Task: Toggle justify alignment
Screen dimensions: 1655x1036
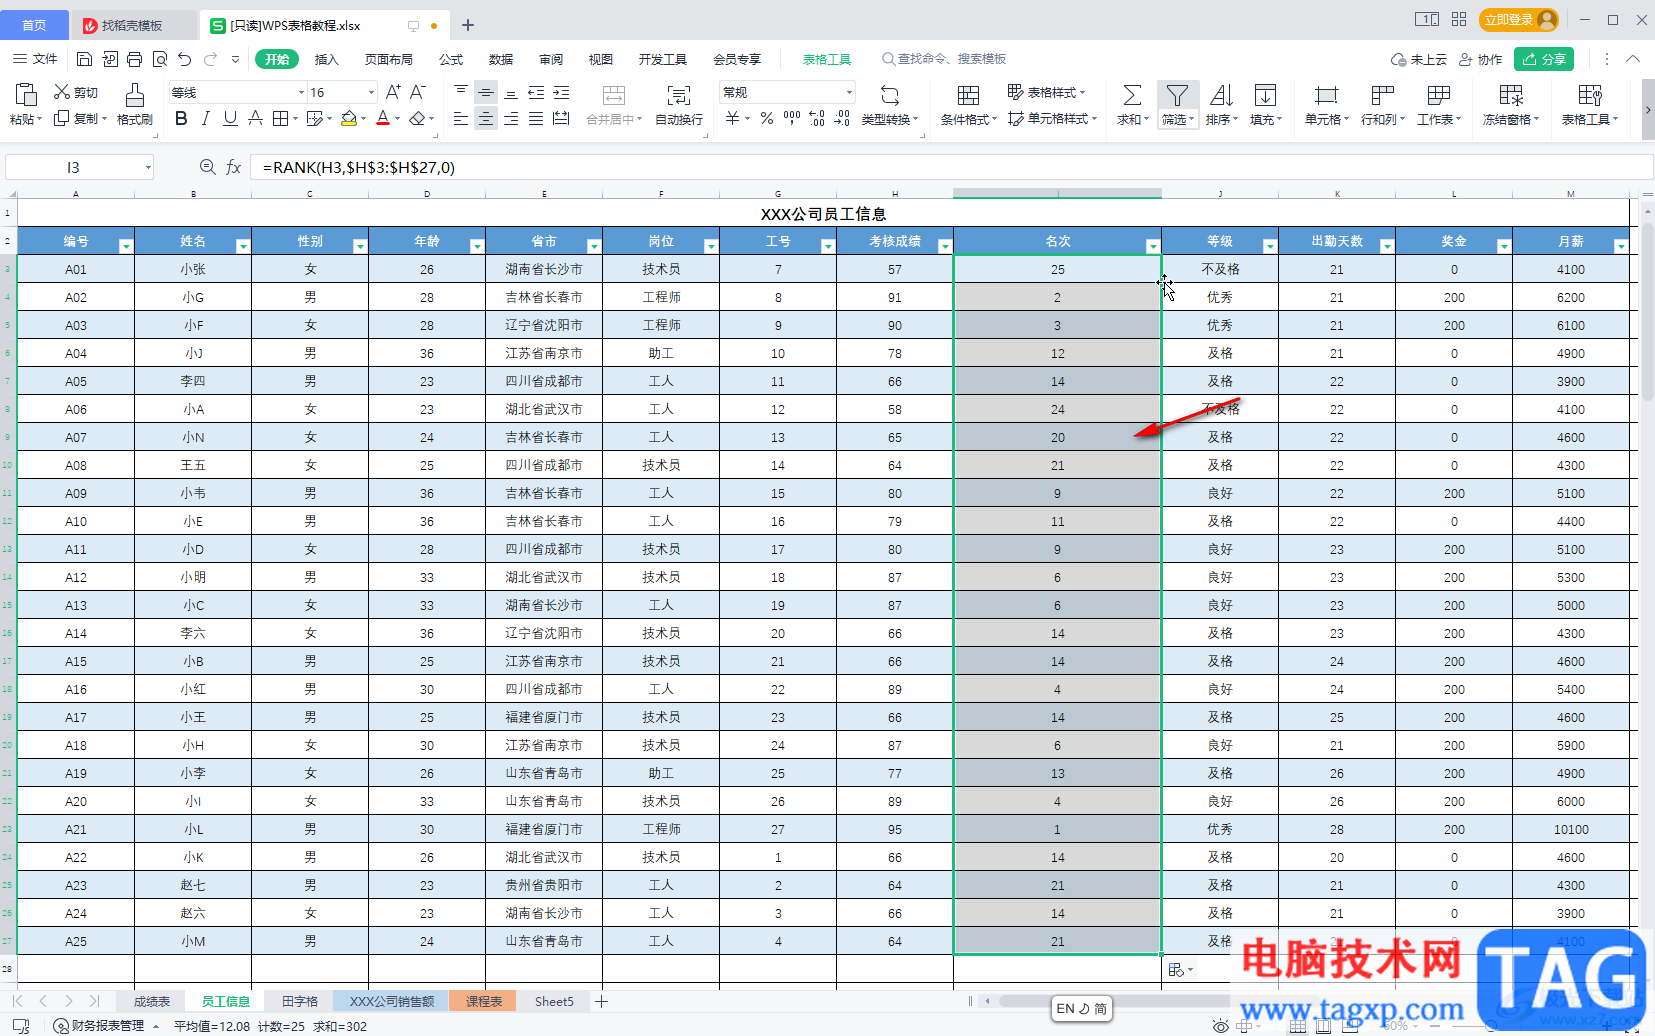Action: coord(536,119)
